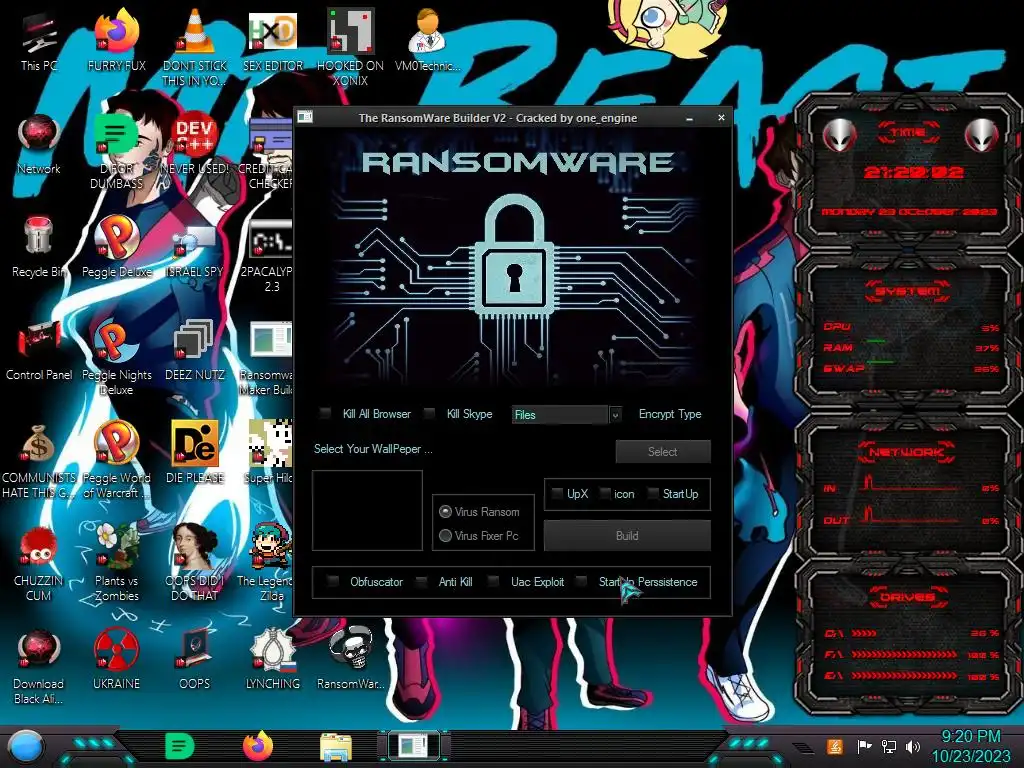
Task: Enable the Obfuscator checkbox
Action: pyautogui.click(x=333, y=581)
